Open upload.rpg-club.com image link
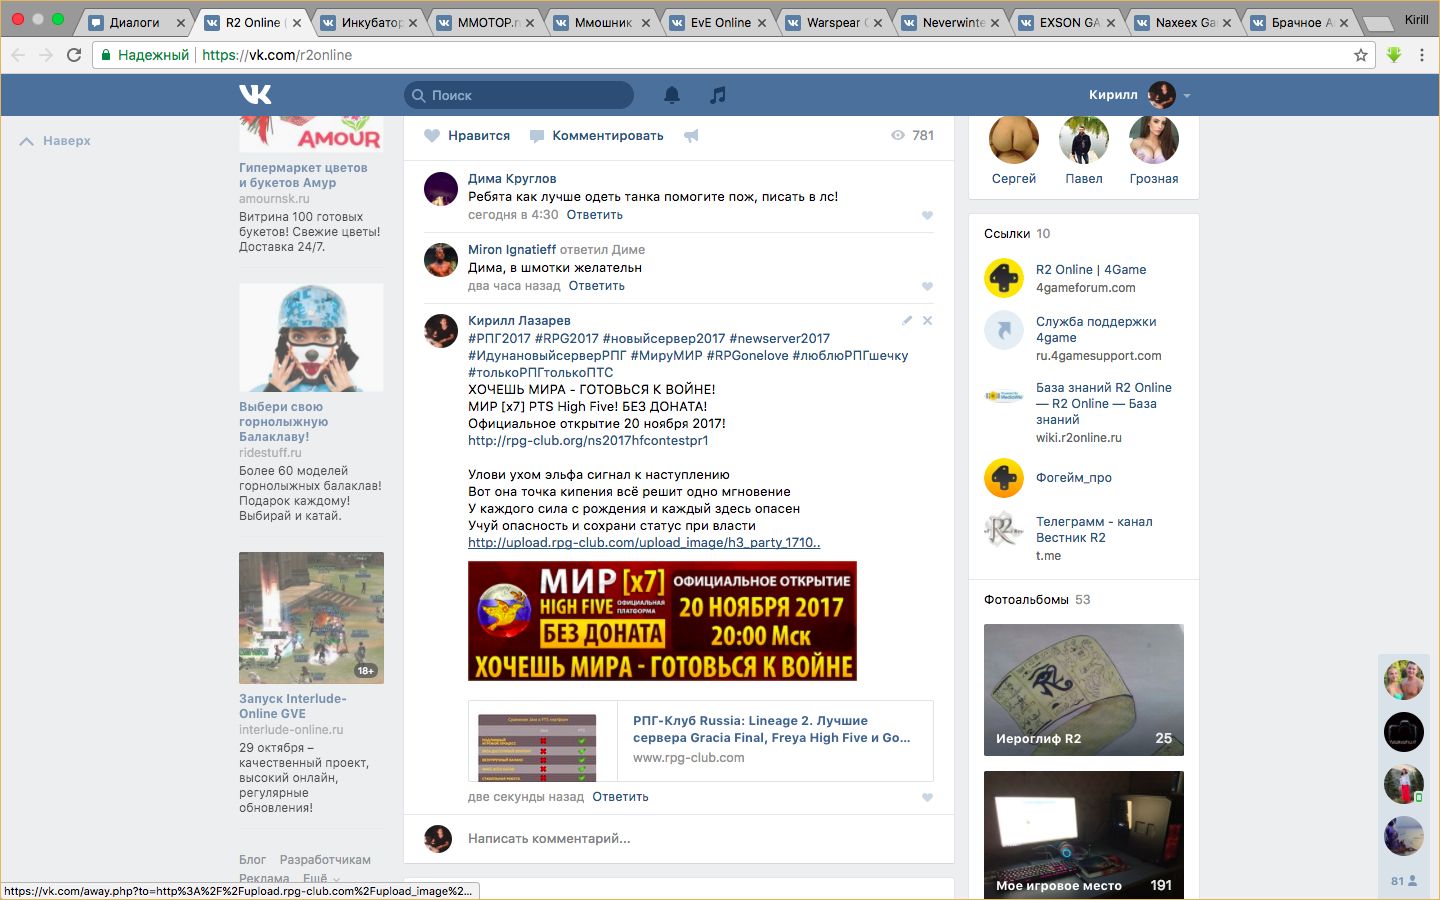This screenshot has width=1440, height=900. [644, 543]
